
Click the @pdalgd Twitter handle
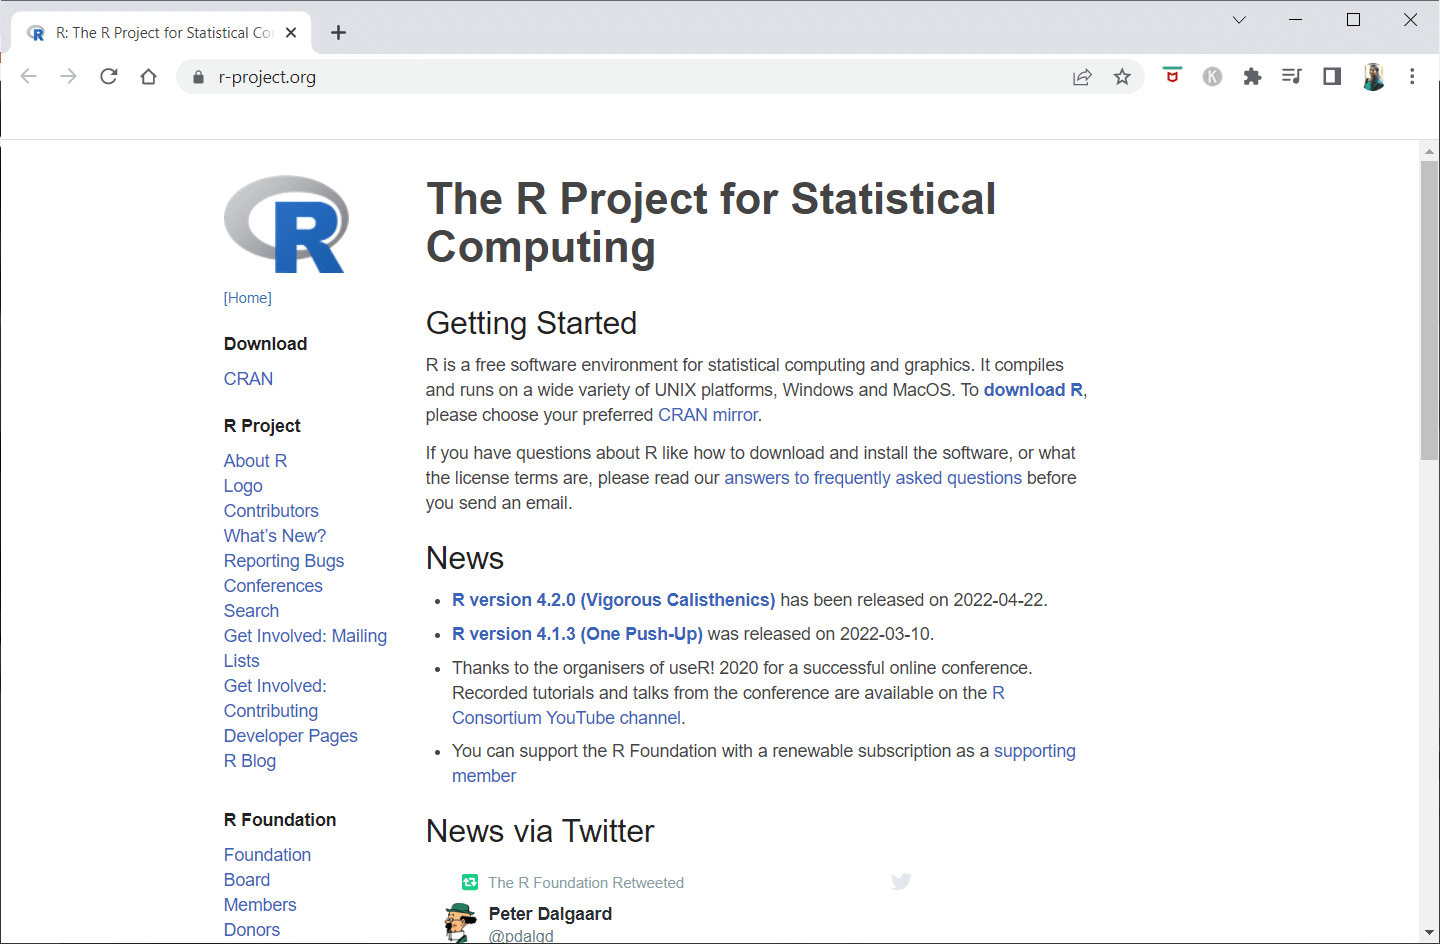pyautogui.click(x=521, y=936)
